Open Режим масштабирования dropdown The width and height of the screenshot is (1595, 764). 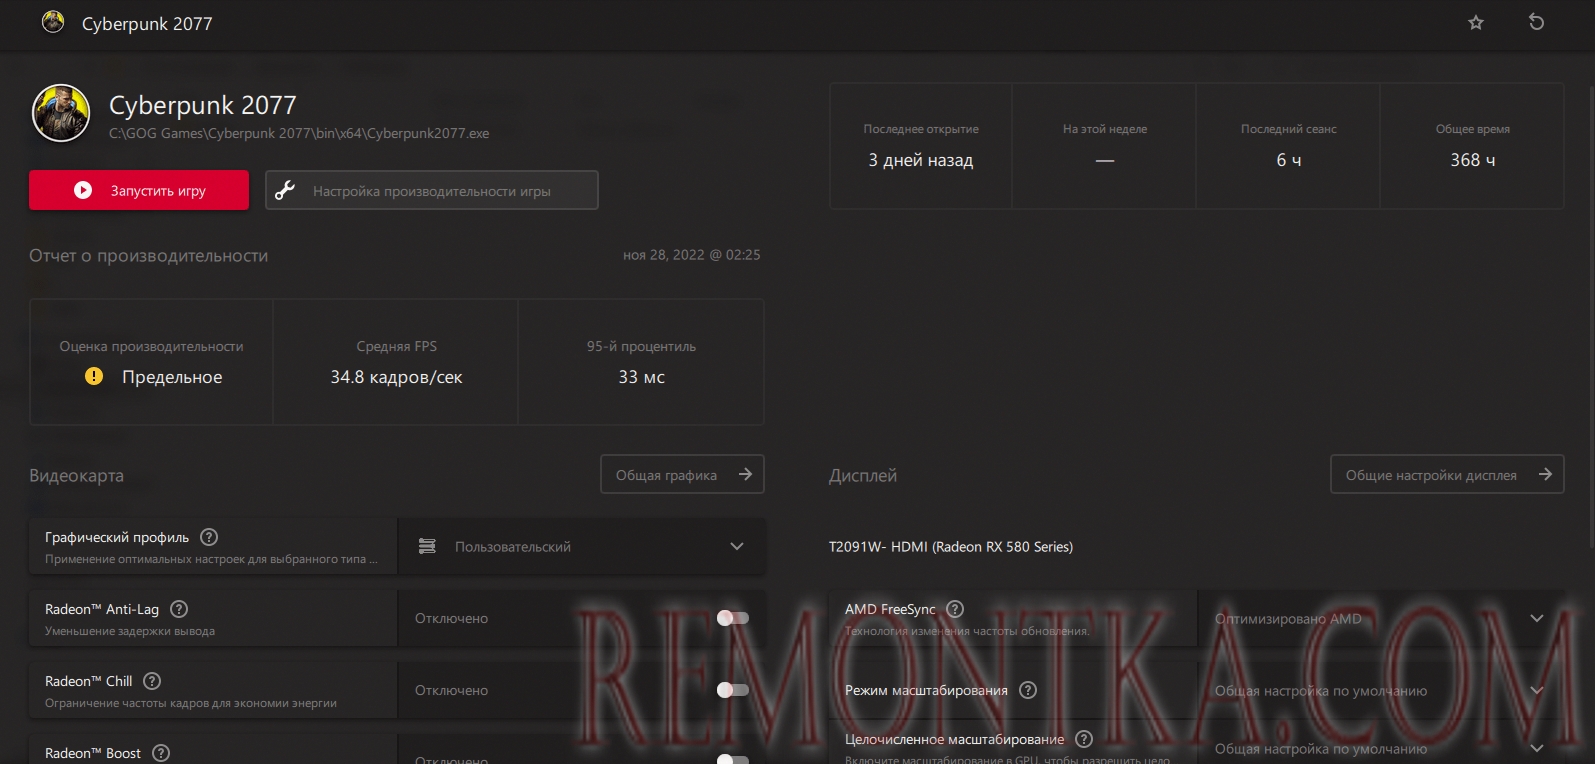tap(1381, 690)
